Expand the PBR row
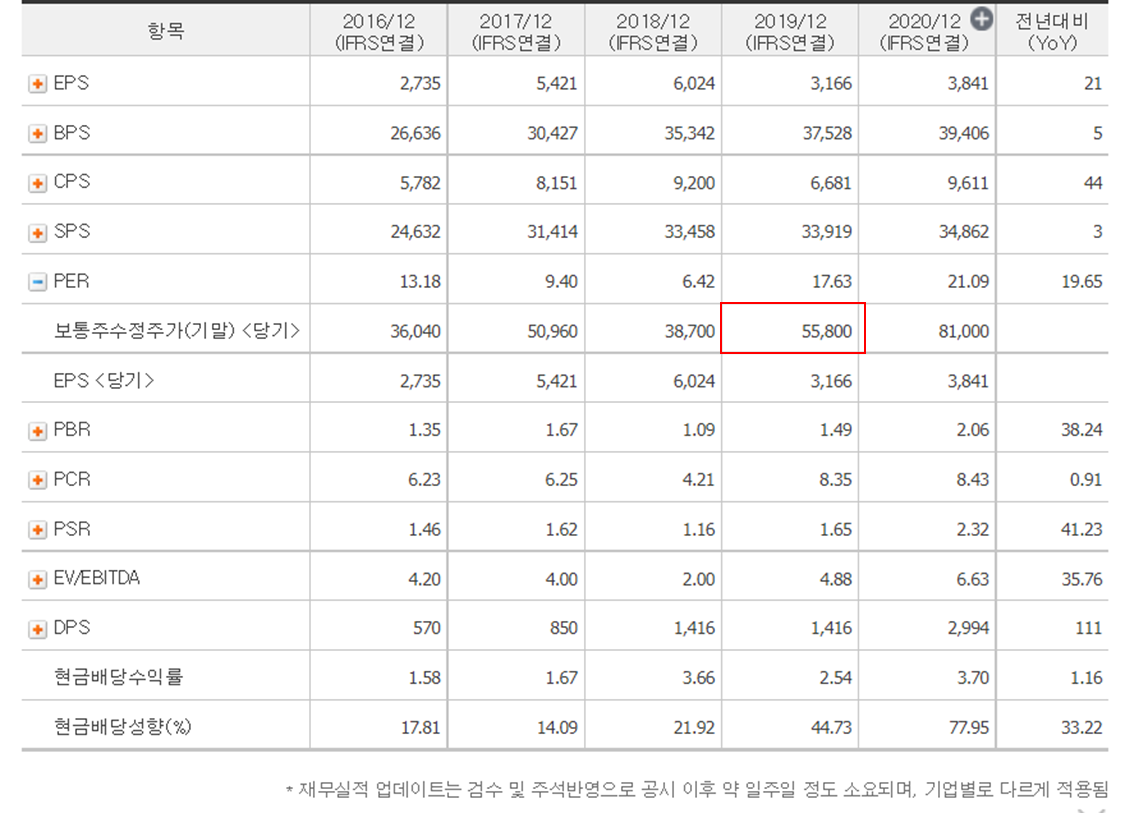The image size is (1125, 813). click(37, 431)
